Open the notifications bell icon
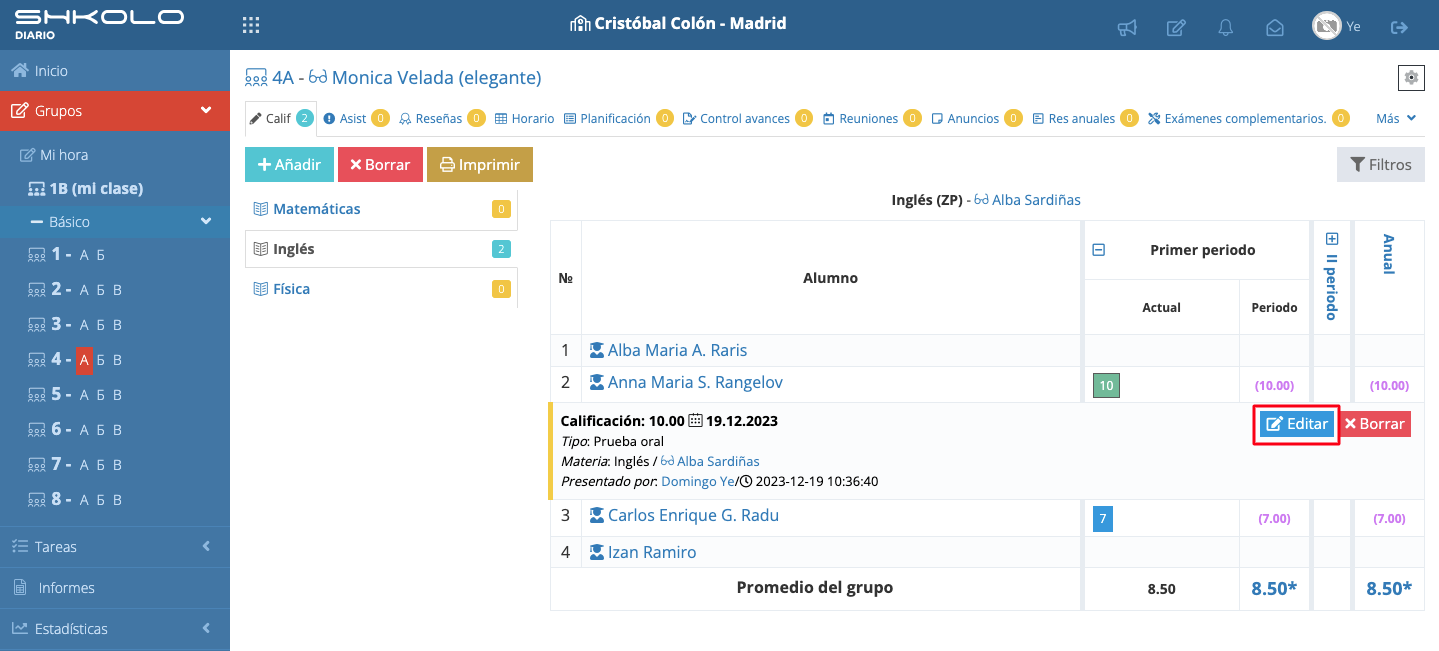Viewport: 1439px width, 651px height. coord(1225,28)
